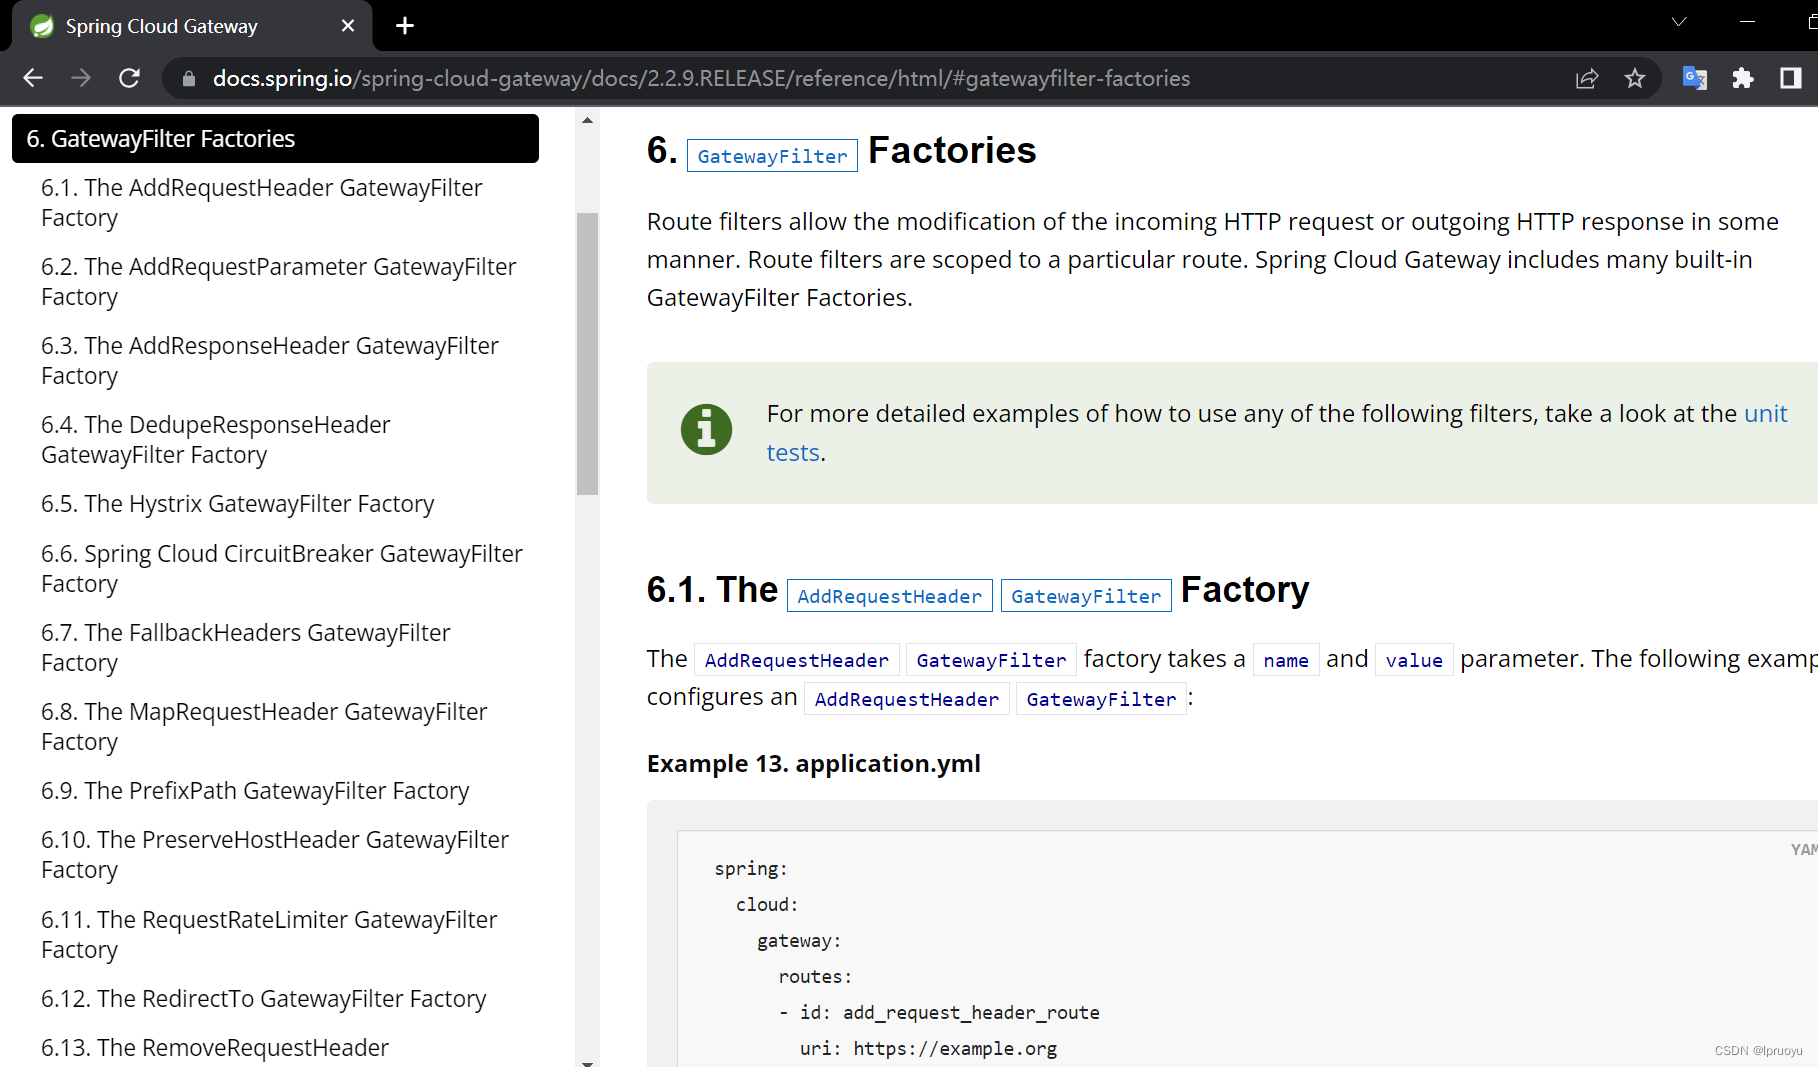Screen dimensions: 1818x1067
Task: Click '6. GatewayFilter Factories' main heading
Action: coord(842,151)
